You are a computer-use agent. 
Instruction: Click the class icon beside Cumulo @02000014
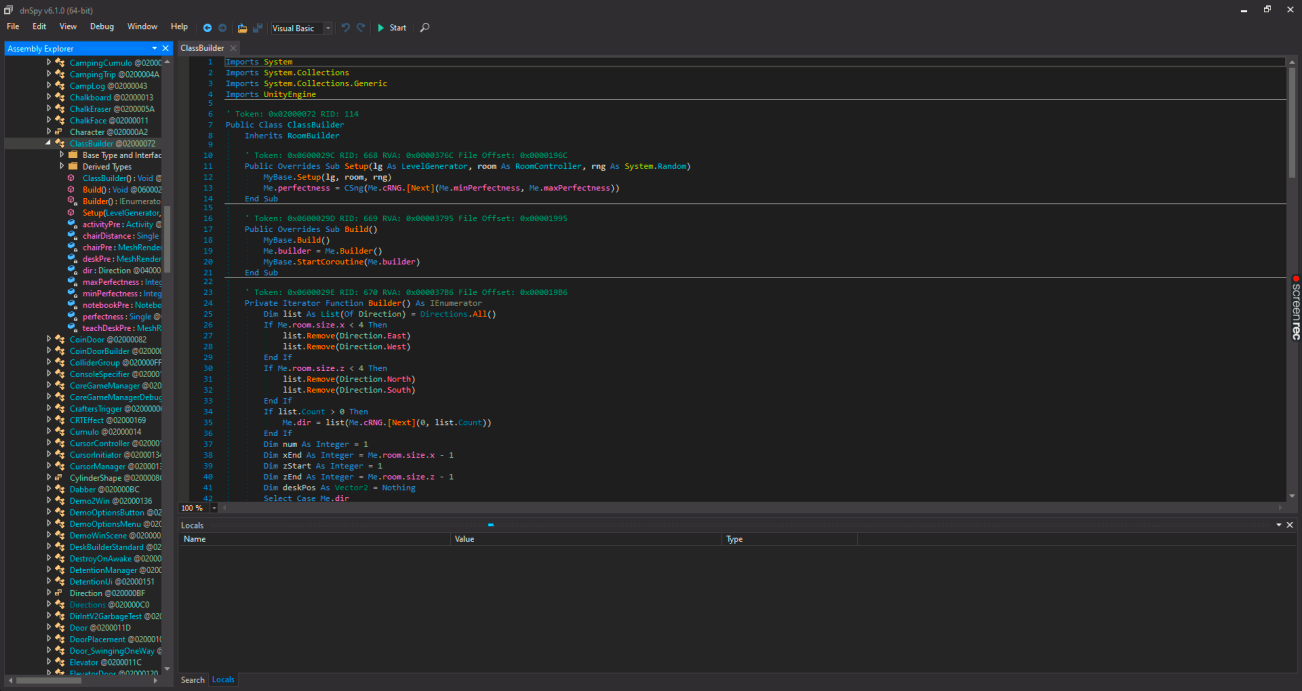point(60,432)
